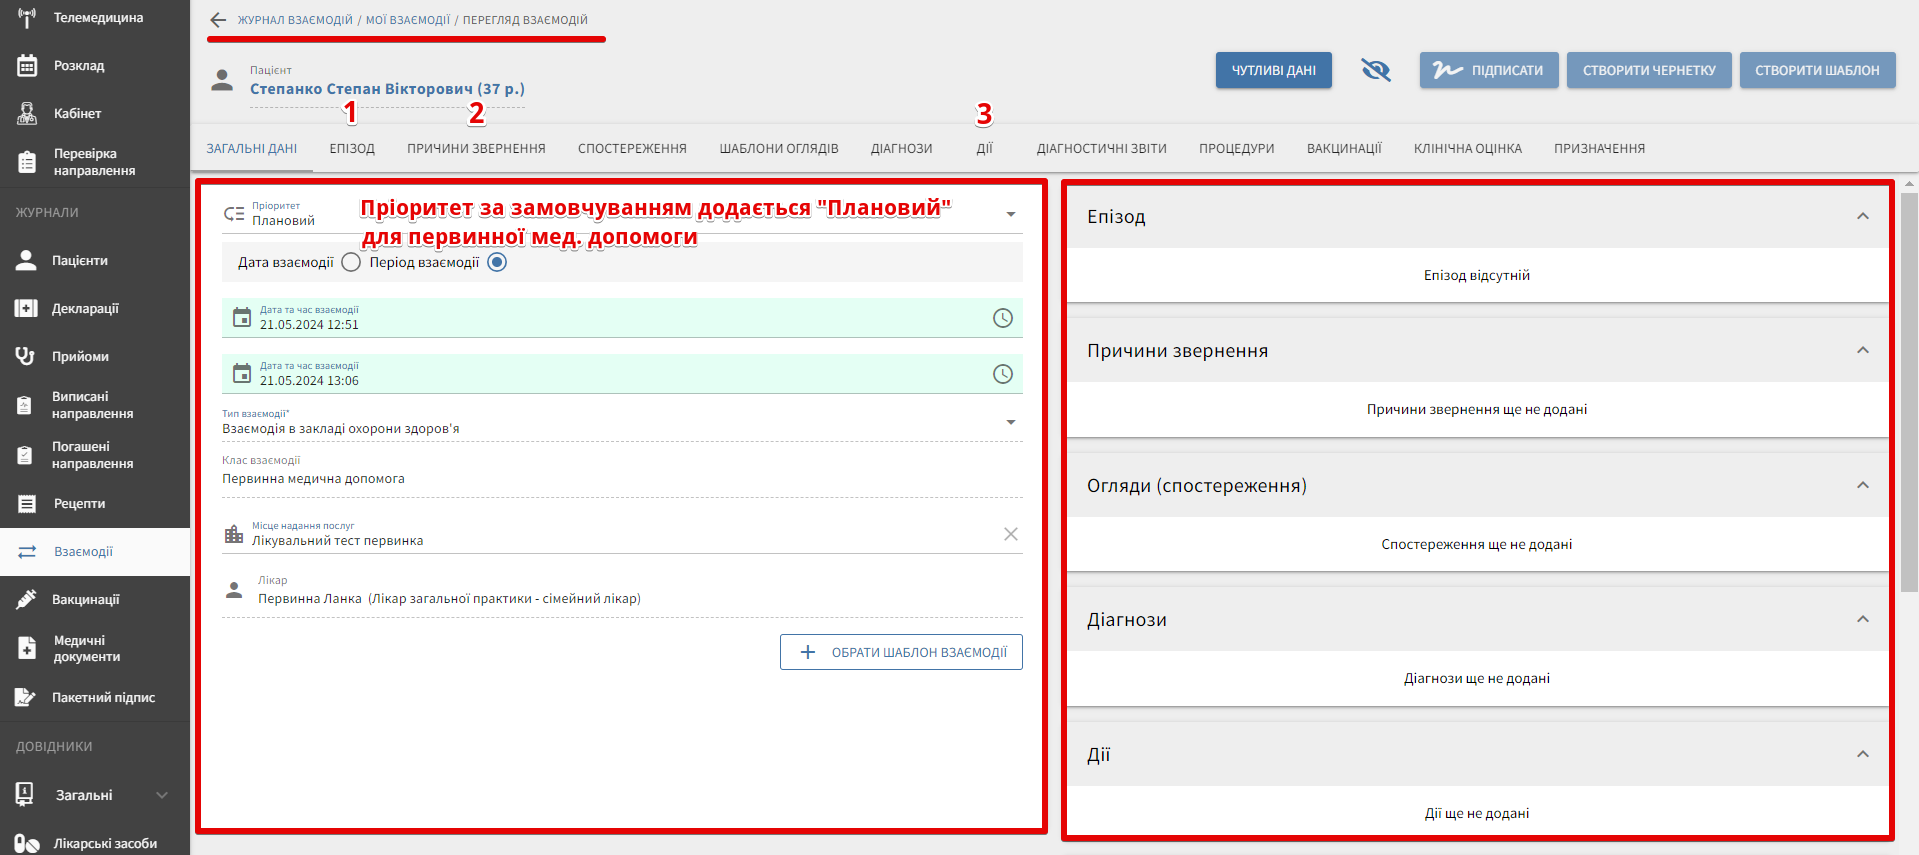Click the Телемедицина antenna icon
Screen dimensions: 1919x855
tap(27, 18)
